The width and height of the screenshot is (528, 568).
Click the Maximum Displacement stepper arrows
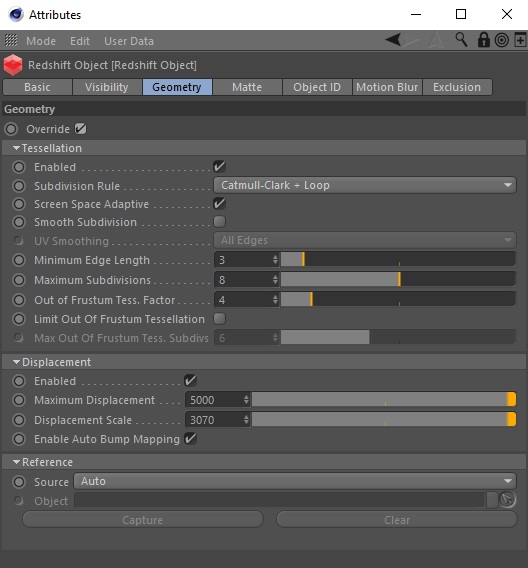click(x=246, y=400)
